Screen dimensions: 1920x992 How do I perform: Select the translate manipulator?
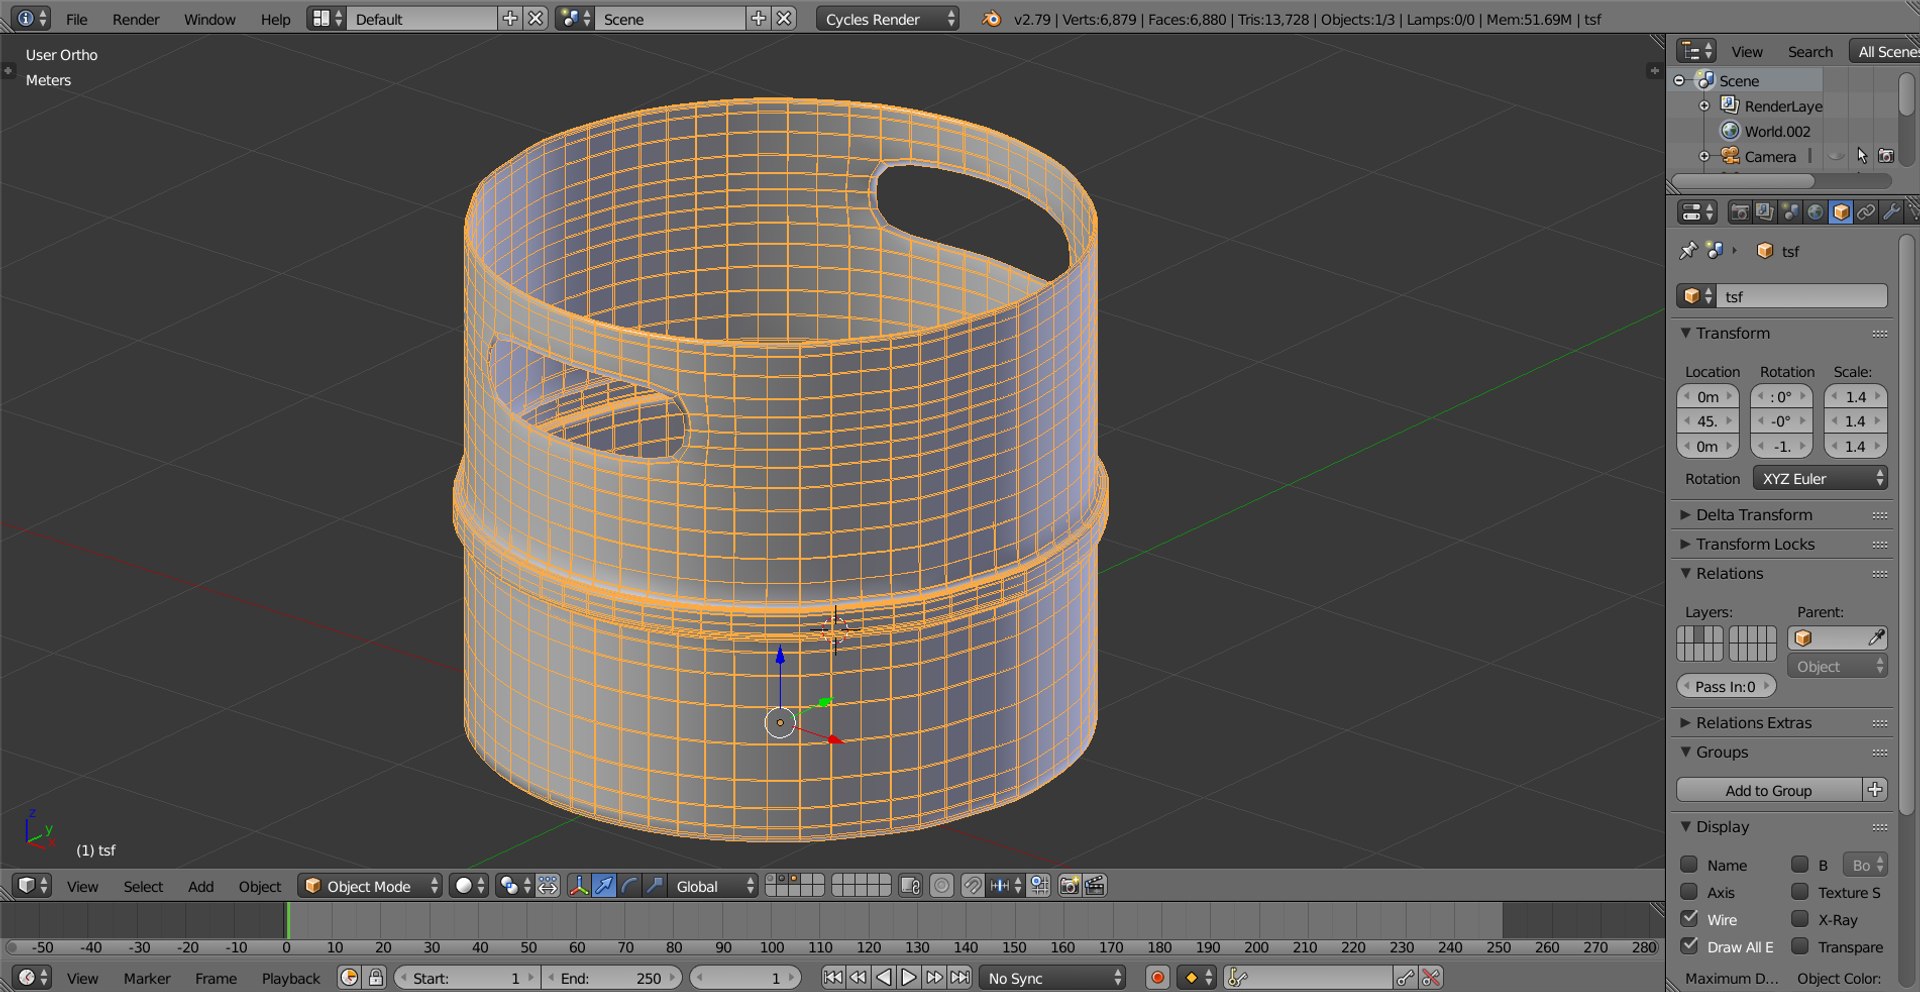tap(604, 885)
